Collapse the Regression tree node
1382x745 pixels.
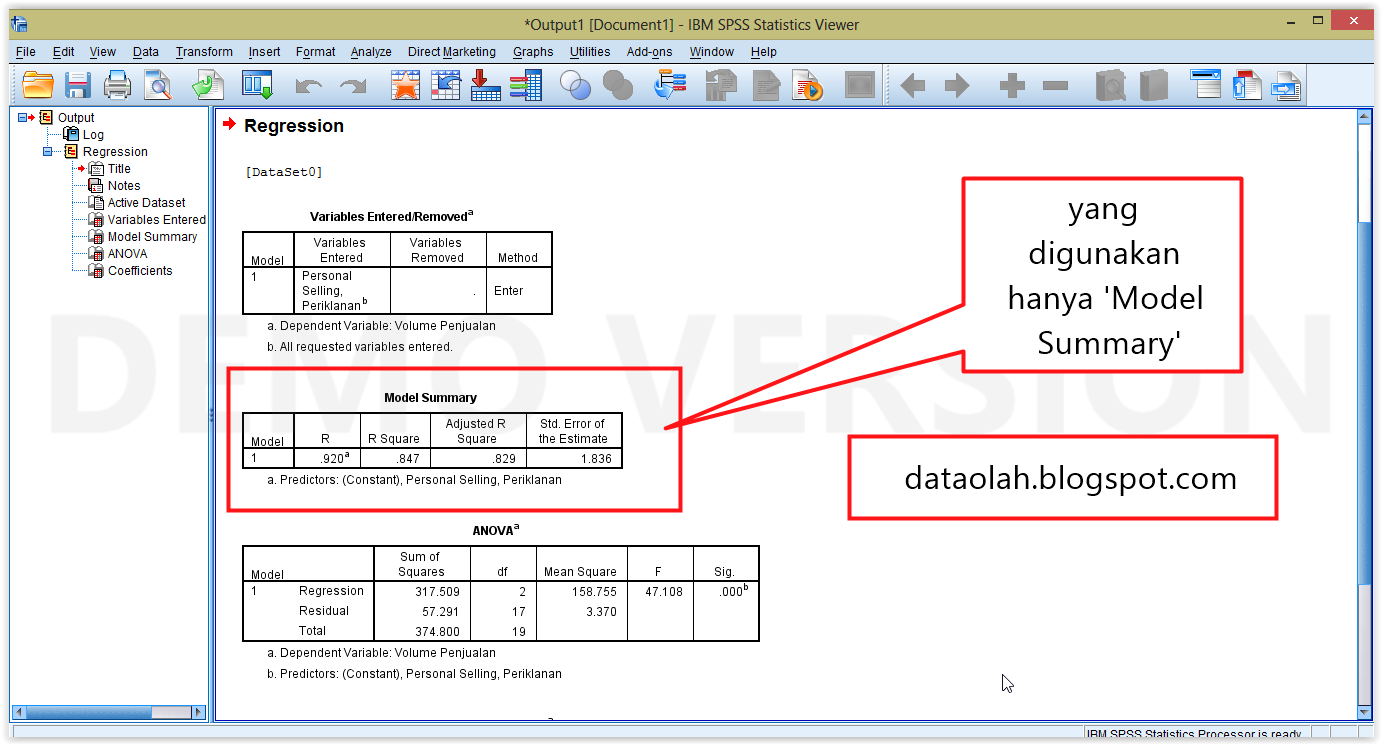(47, 151)
